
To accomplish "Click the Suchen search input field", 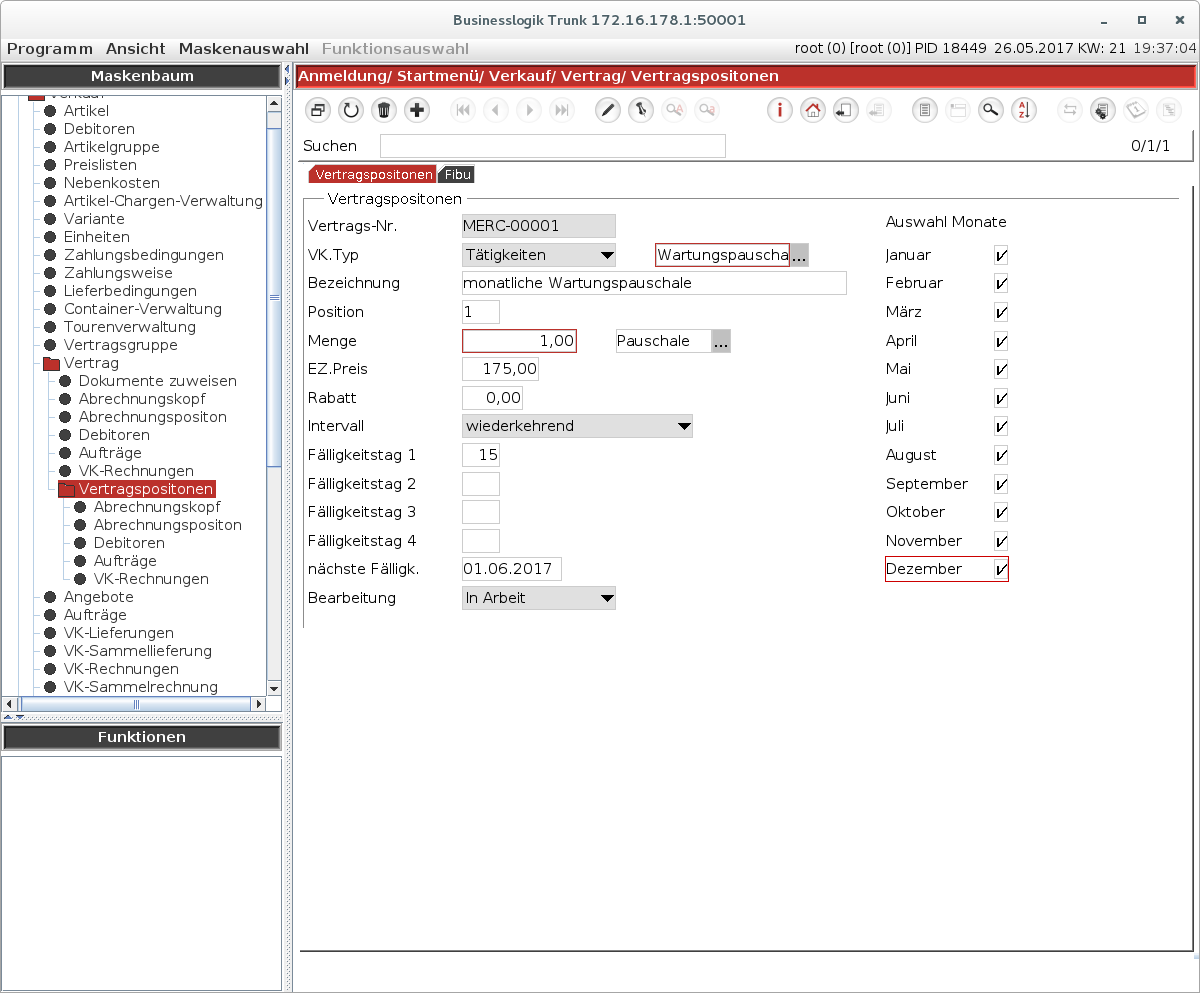I will tap(552, 146).
